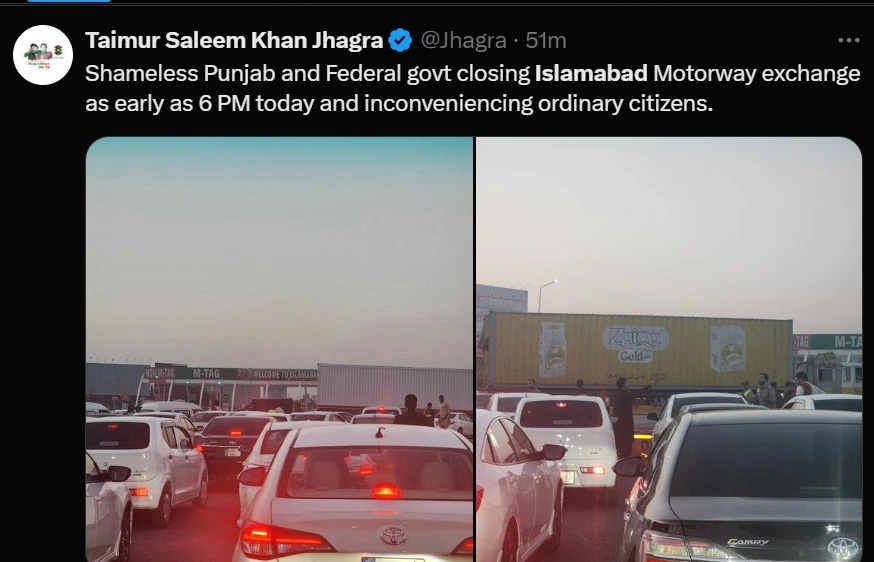Image resolution: width=874 pixels, height=562 pixels.
Task: Open Taimur Saleem Khan Jhagra's profile avatar
Action: pos(43,55)
